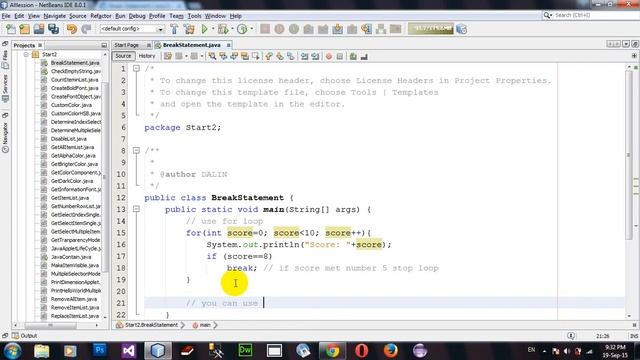Click the Chrome taskbar icon
This screenshot has width=640, height=360.
(332, 350)
